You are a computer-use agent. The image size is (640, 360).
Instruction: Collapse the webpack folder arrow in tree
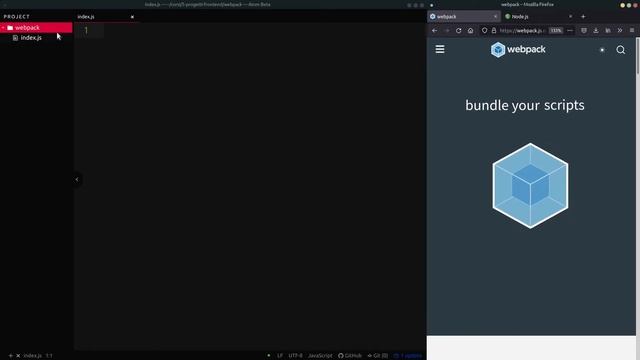3,27
